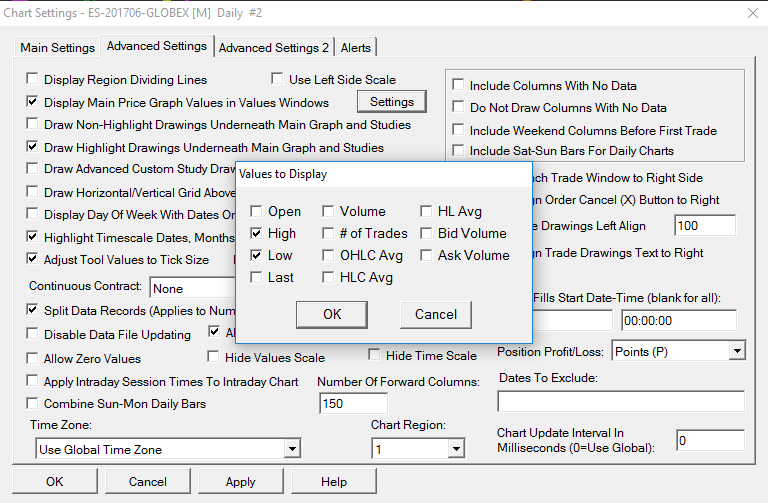Check Include Sat-Sun Bars For Daily Charts
This screenshot has height=503, width=768.
pos(458,150)
